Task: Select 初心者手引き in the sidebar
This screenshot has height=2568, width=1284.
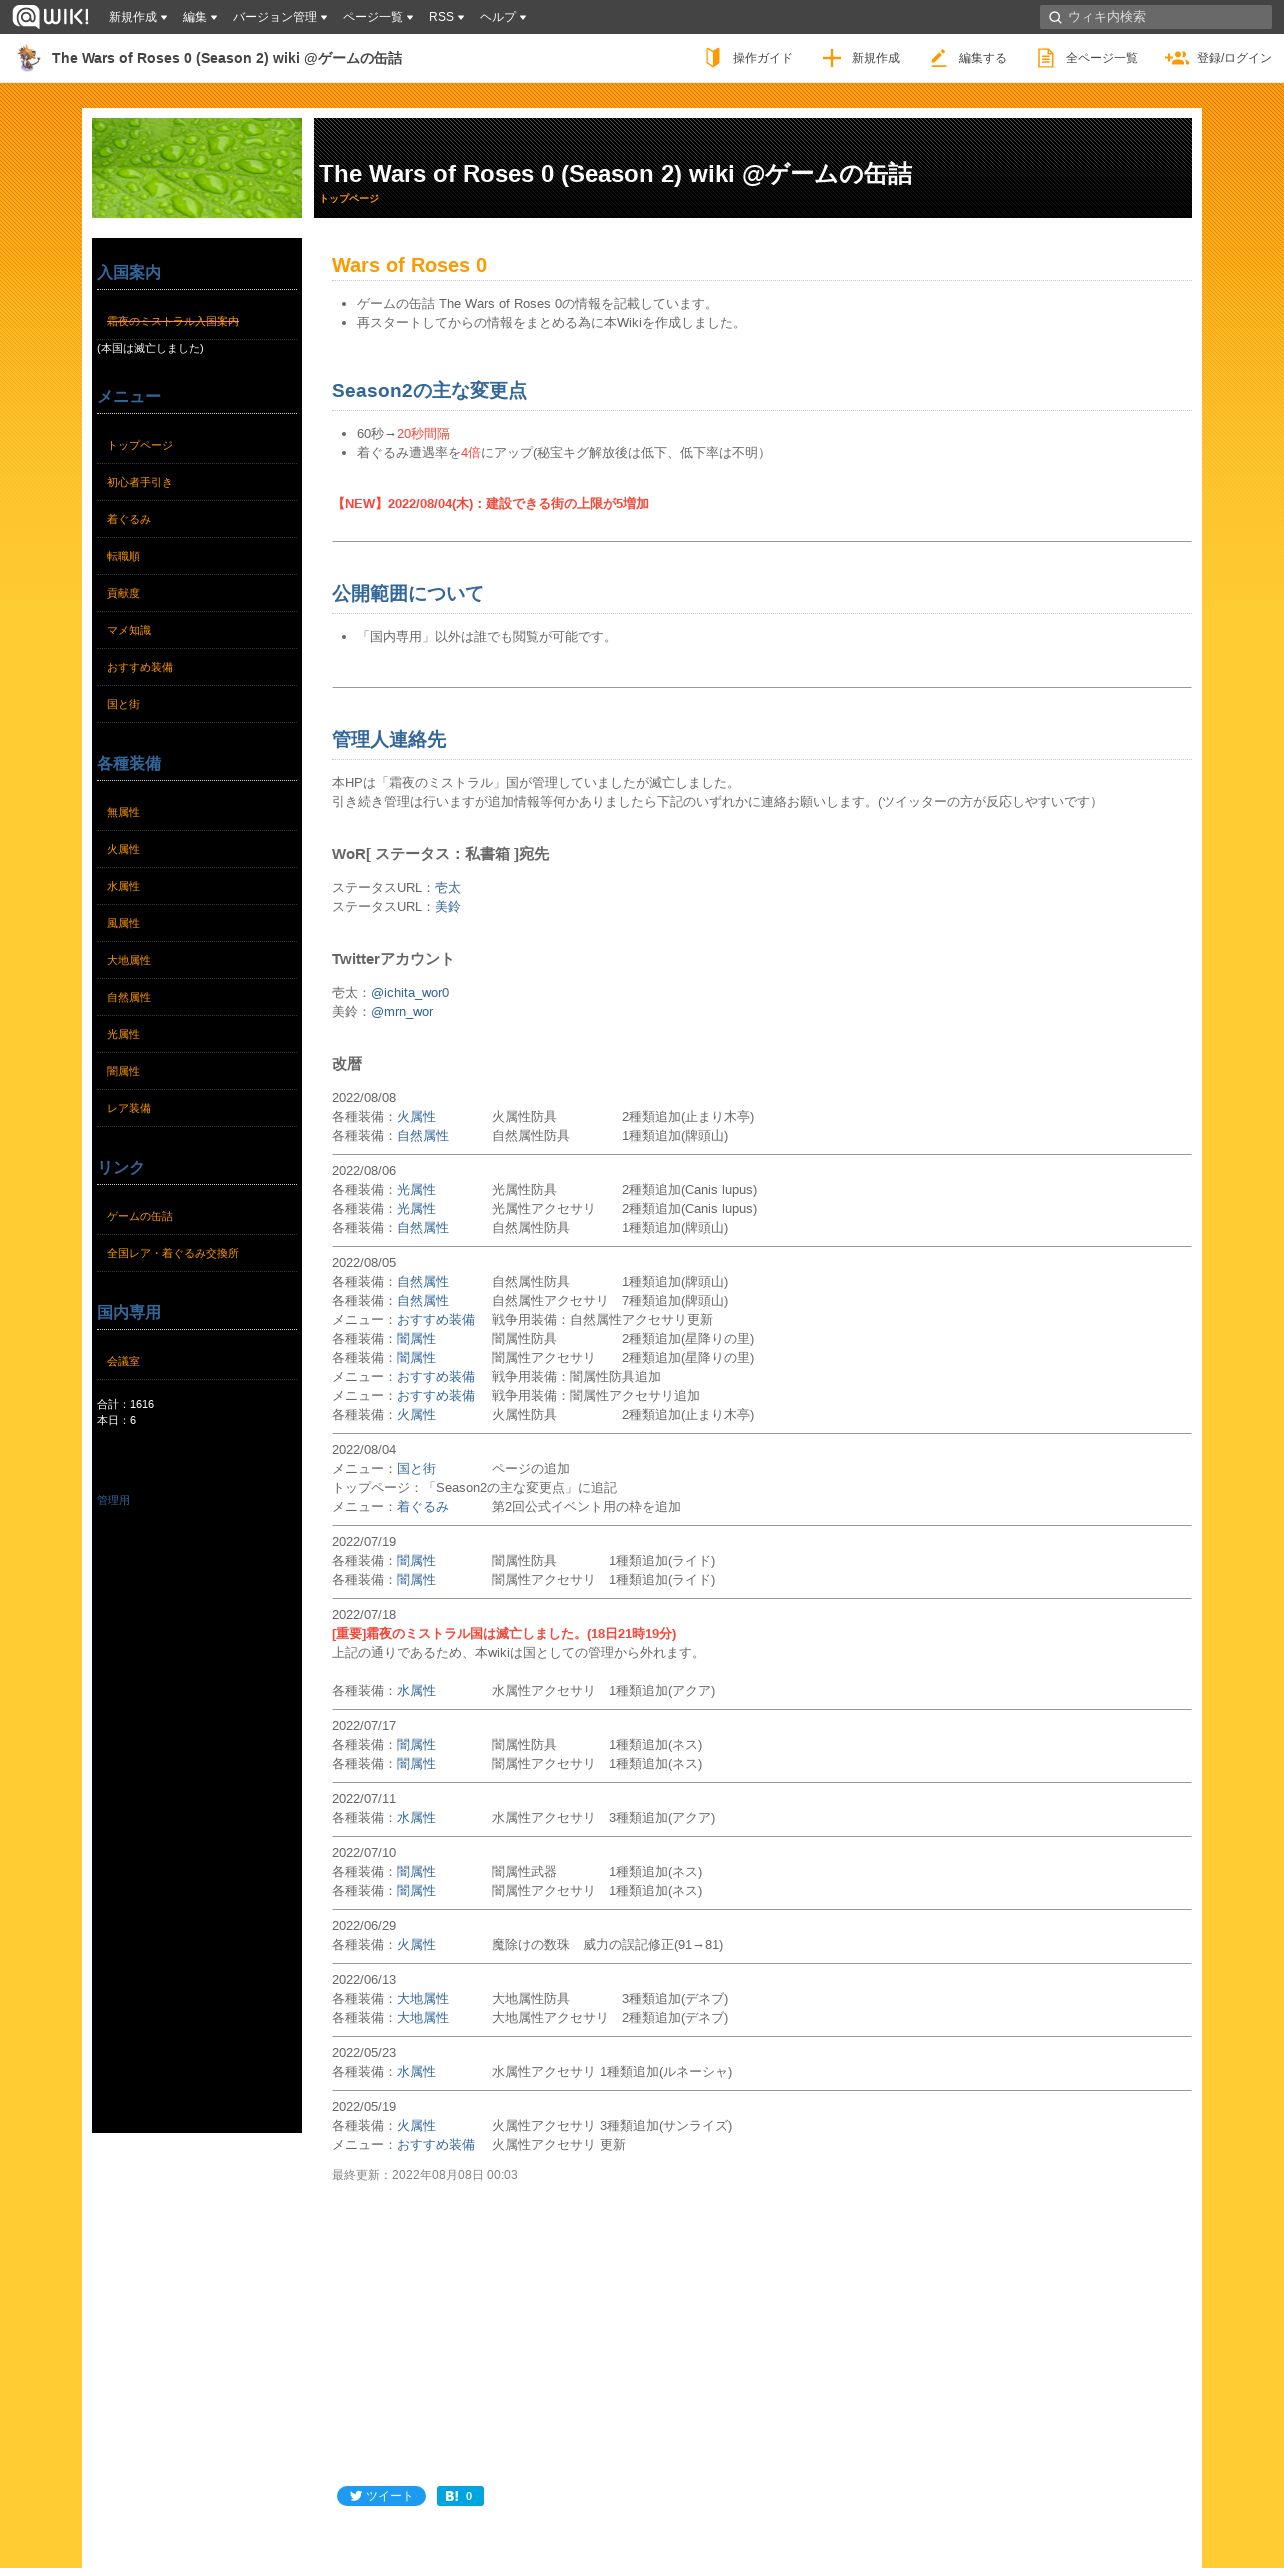Action: (140, 482)
